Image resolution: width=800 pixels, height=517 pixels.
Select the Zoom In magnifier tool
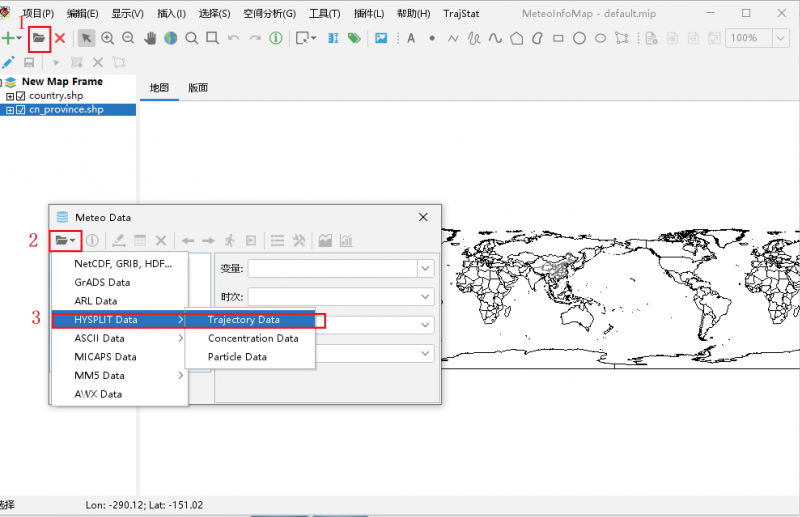[108, 38]
